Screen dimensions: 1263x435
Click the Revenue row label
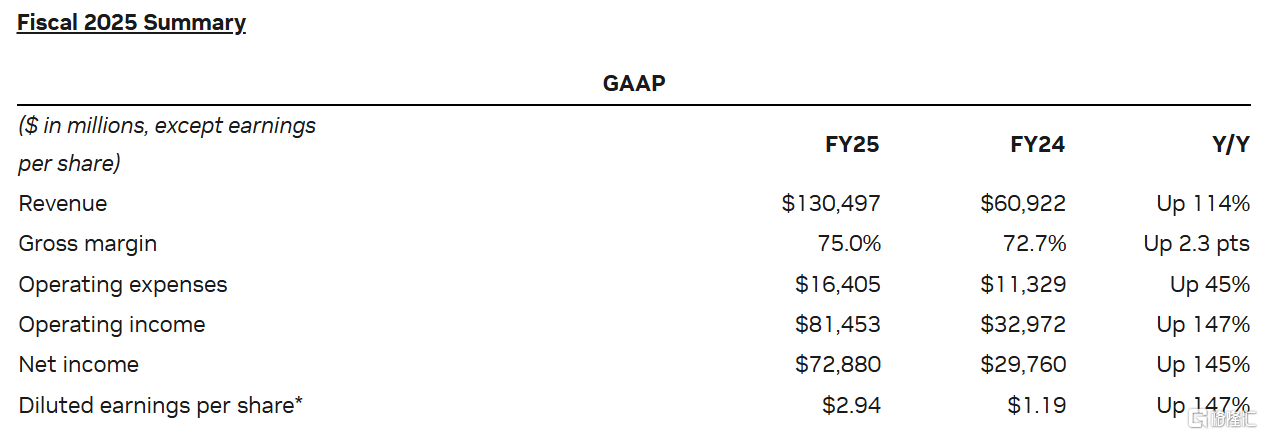coord(63,204)
